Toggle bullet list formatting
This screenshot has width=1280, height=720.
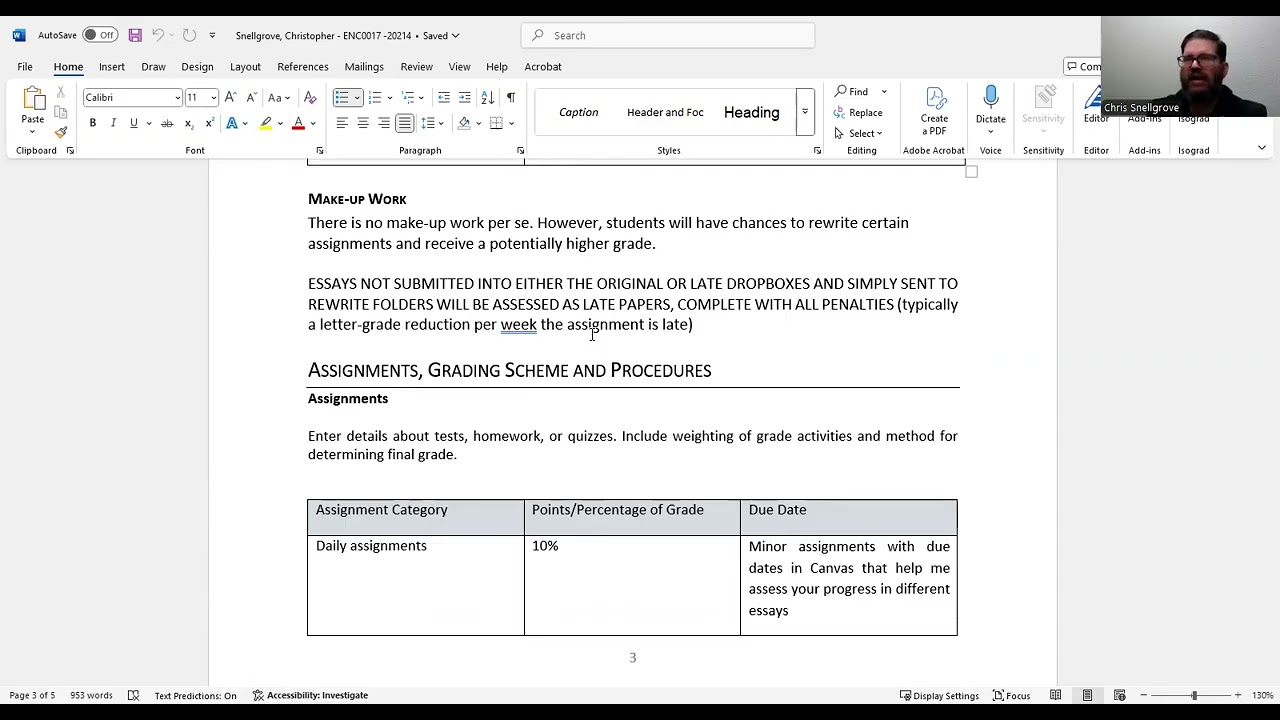coord(342,97)
